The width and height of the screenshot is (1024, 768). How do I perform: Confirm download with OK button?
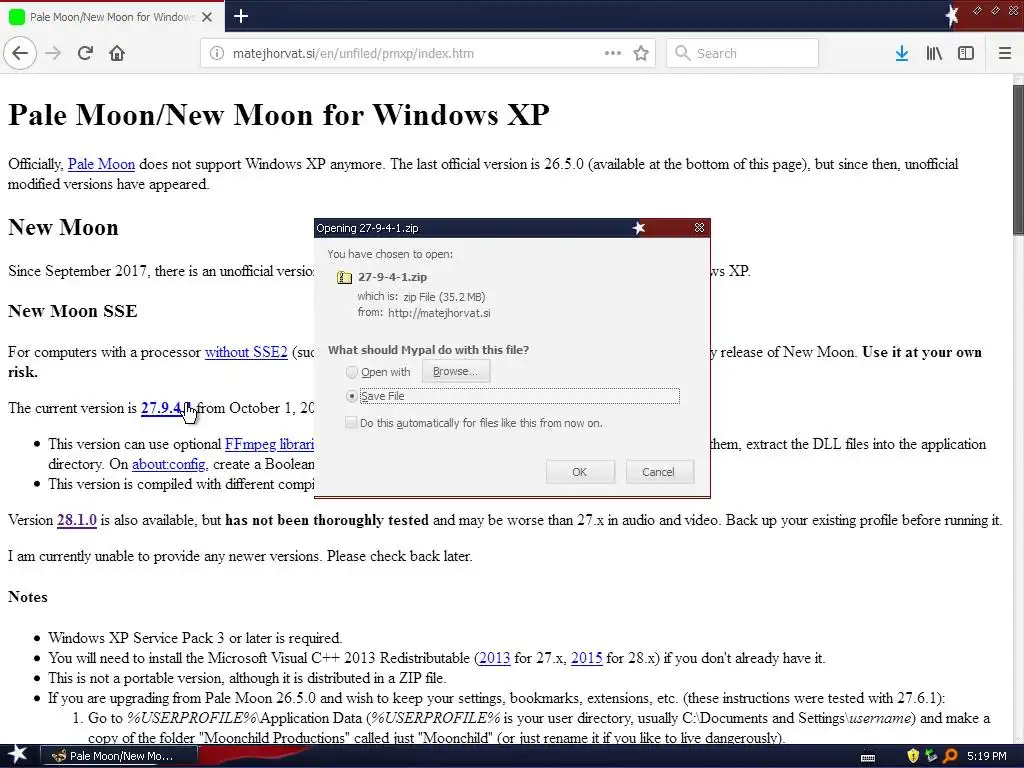pos(579,472)
